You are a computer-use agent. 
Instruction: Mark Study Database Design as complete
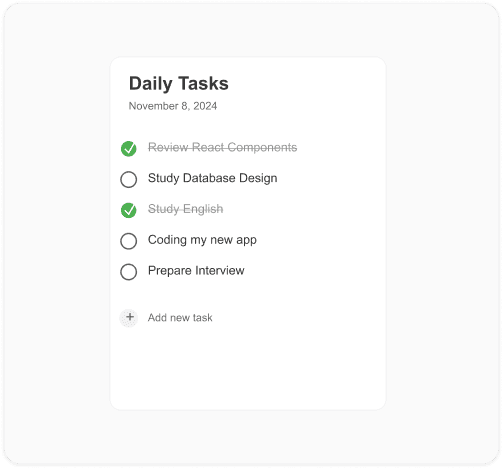coord(129,179)
